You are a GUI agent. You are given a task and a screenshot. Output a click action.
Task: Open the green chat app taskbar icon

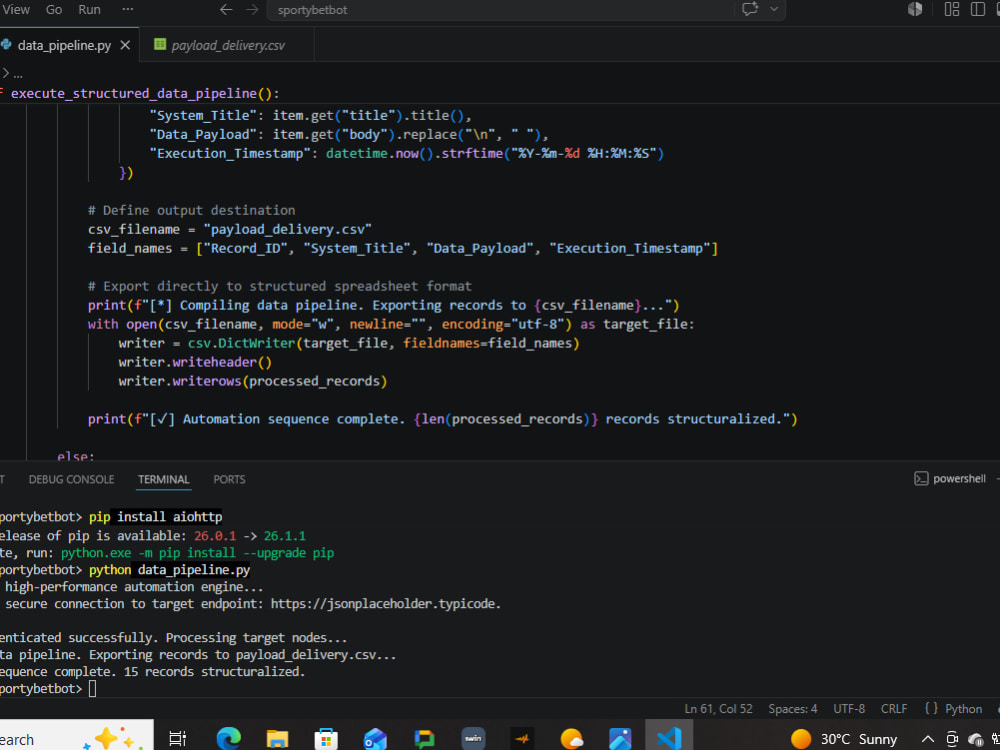(x=424, y=739)
